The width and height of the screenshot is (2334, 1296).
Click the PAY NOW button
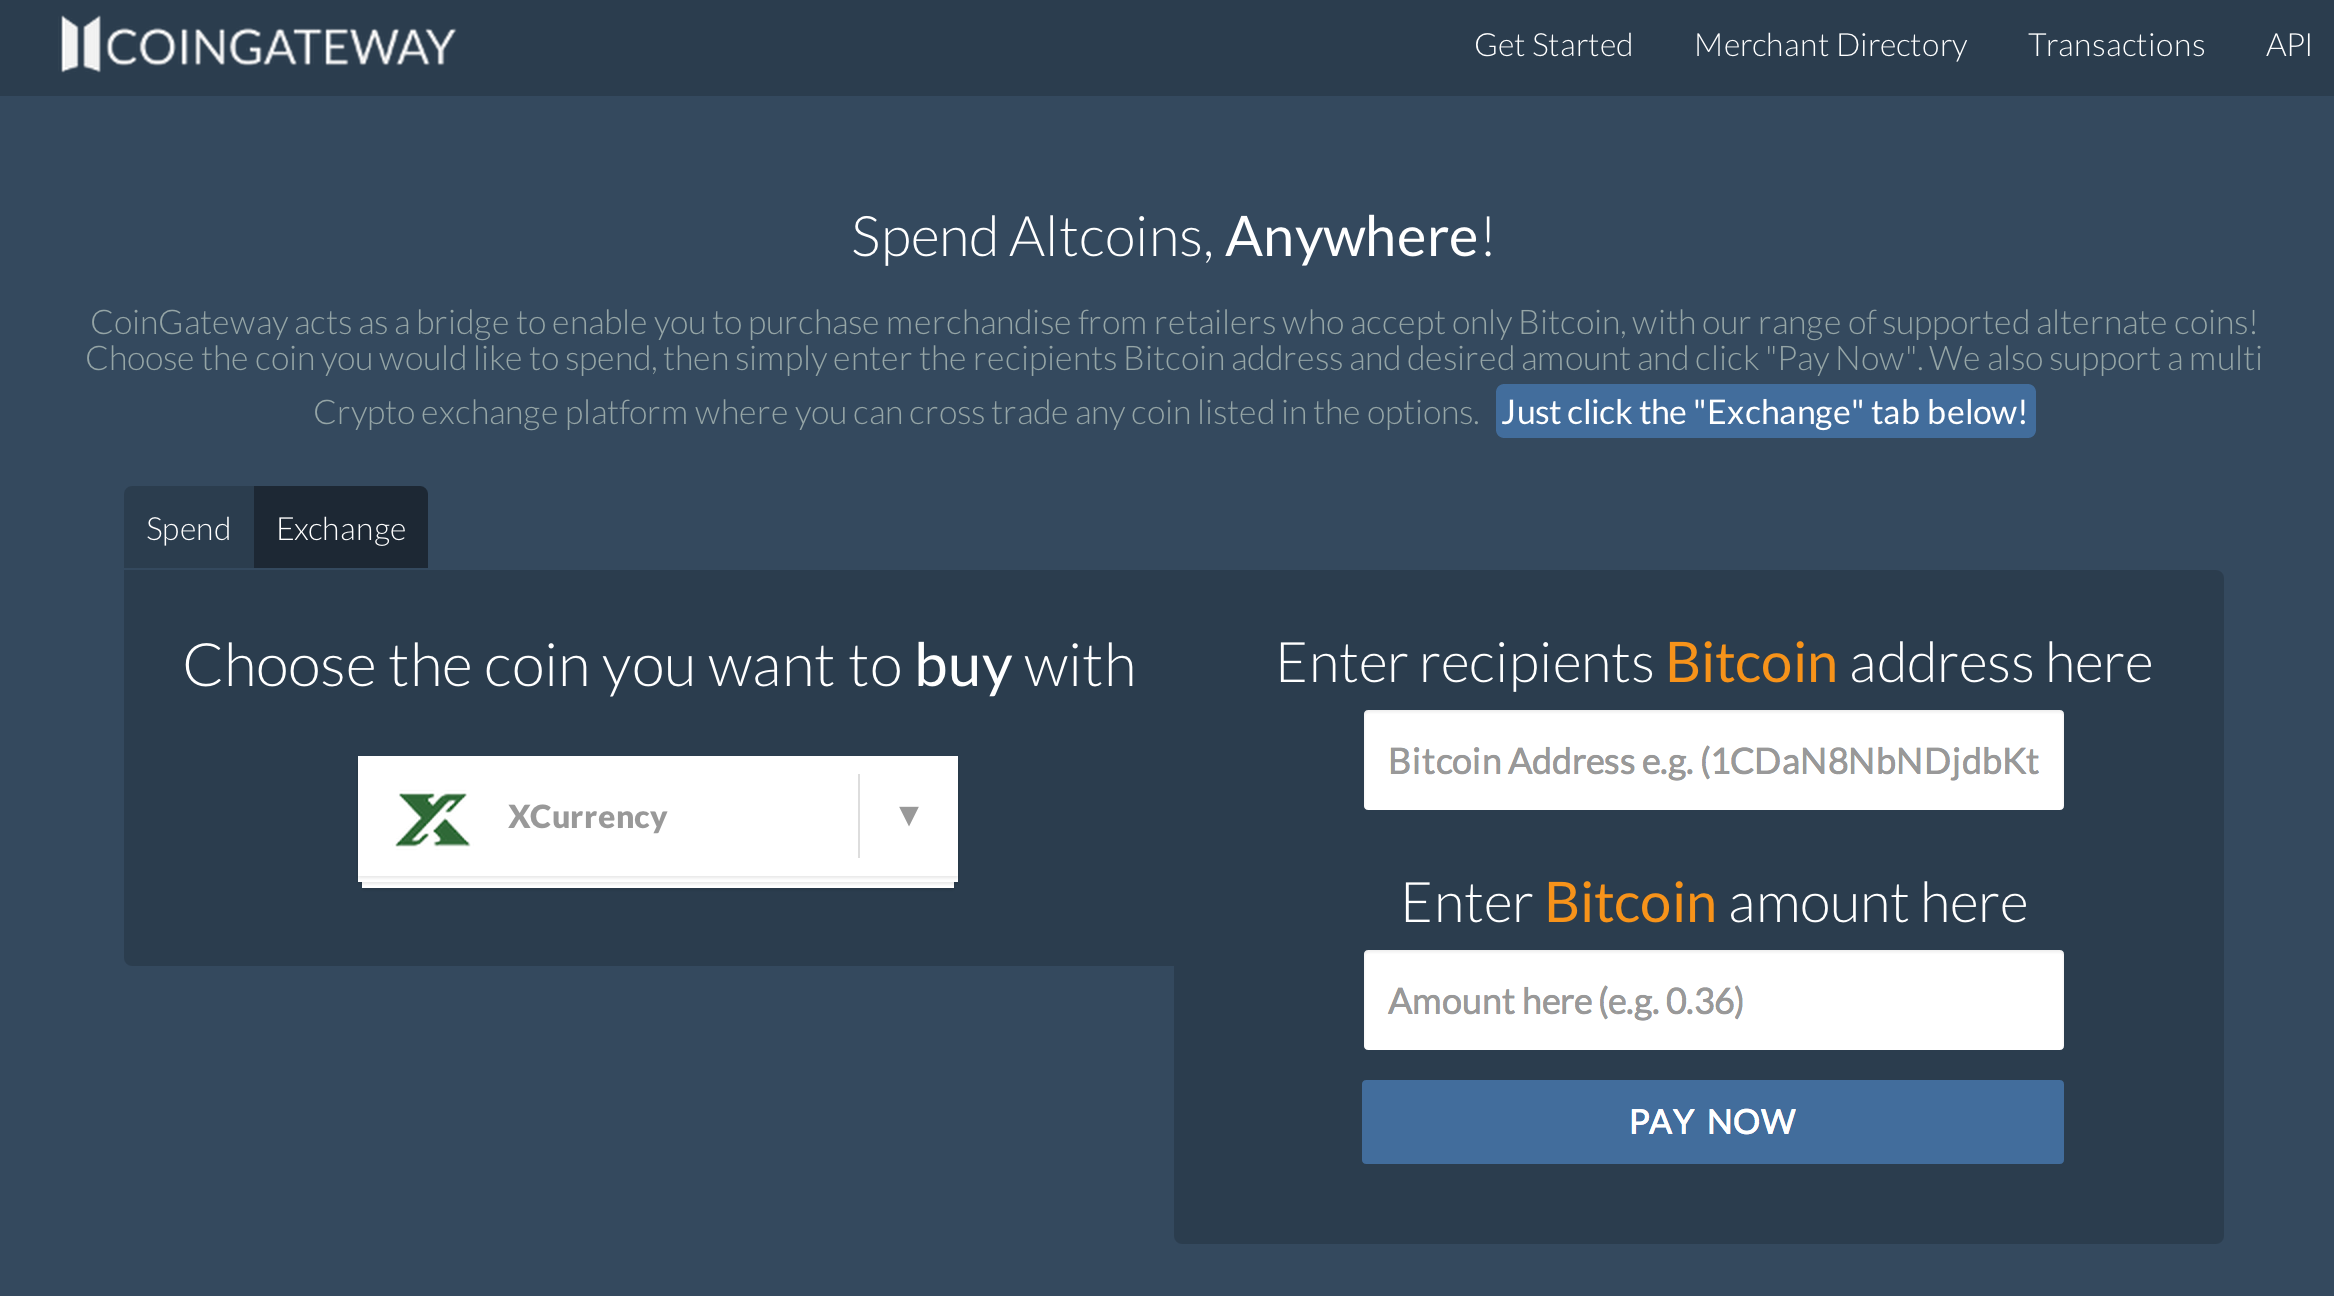coord(1712,1121)
